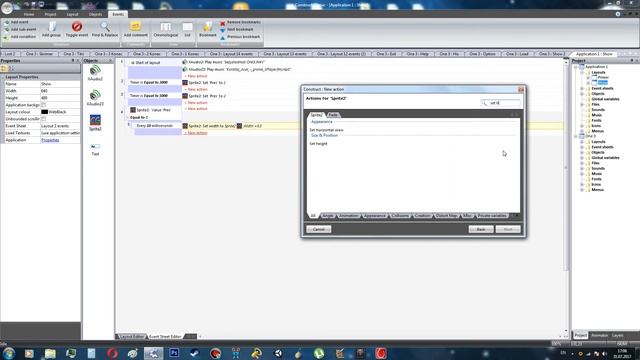Switch to List view icon
The width and height of the screenshot is (640, 360).
click(x=187, y=27)
